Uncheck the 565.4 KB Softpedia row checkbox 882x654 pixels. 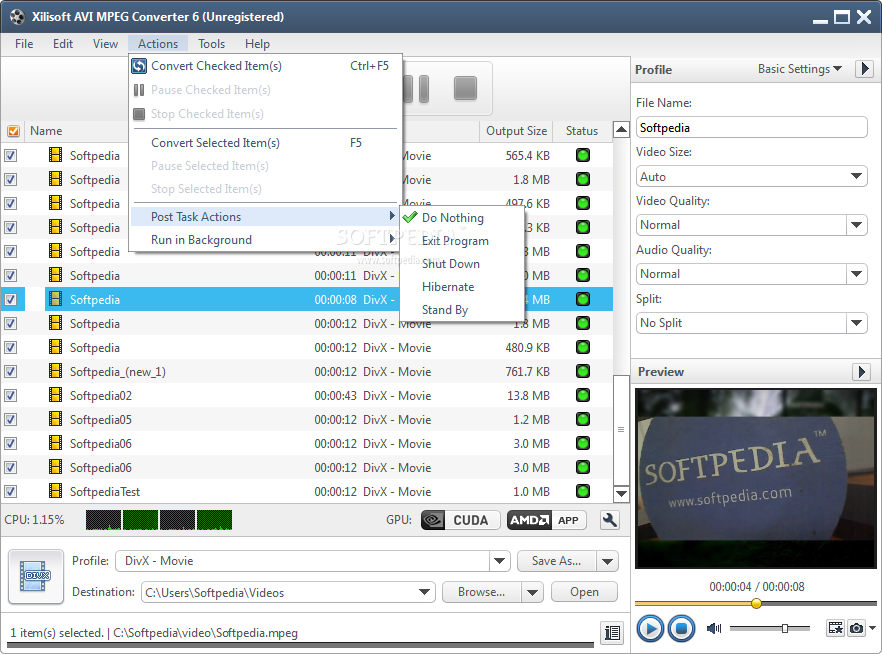(11, 156)
